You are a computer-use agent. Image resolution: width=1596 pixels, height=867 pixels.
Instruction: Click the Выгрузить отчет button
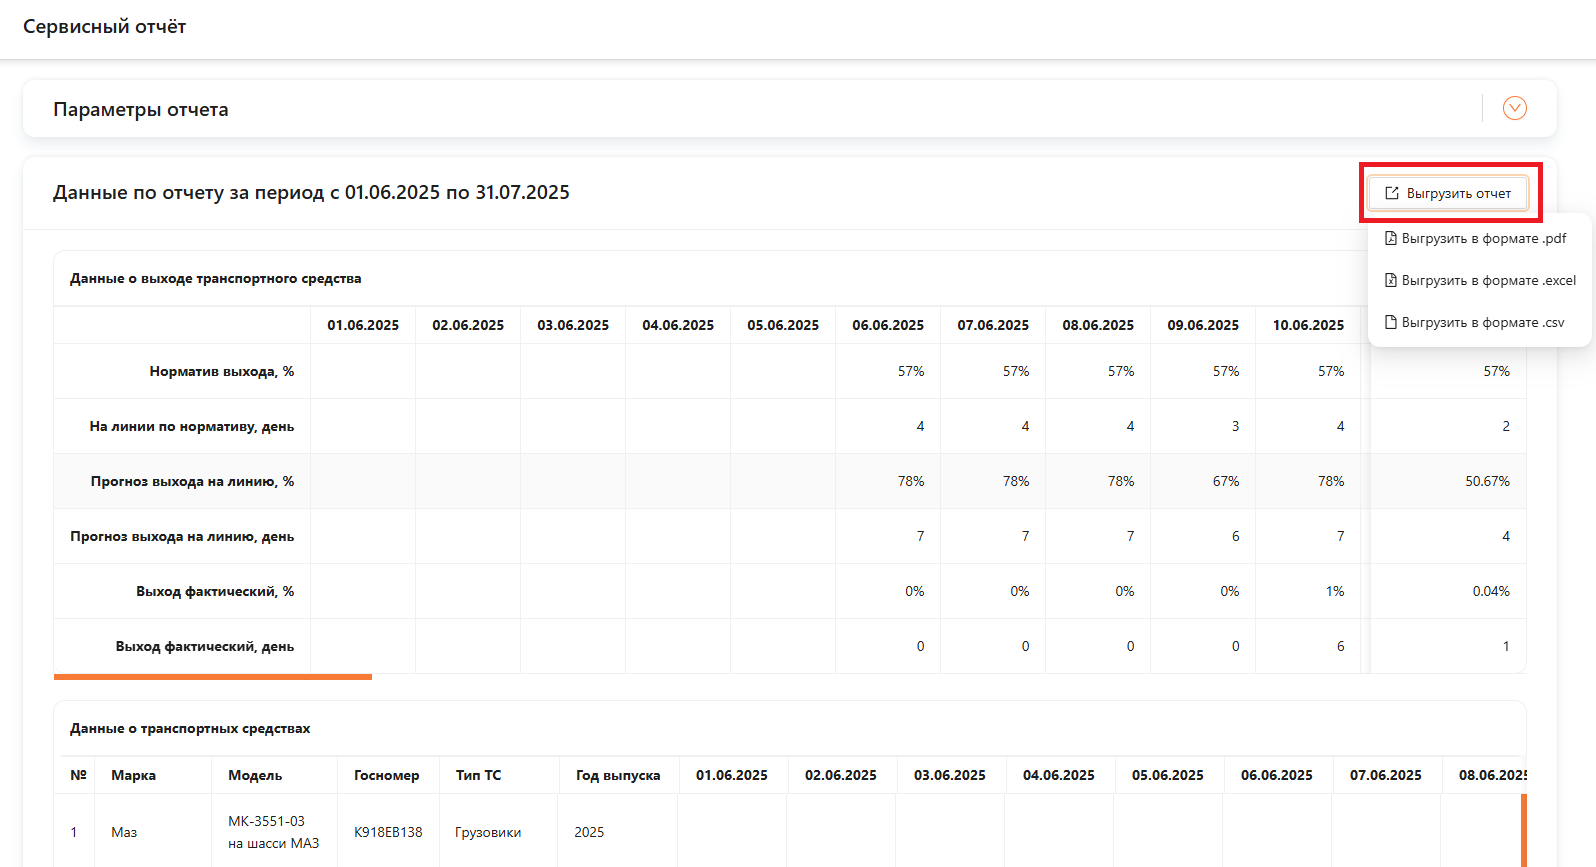(x=1448, y=193)
